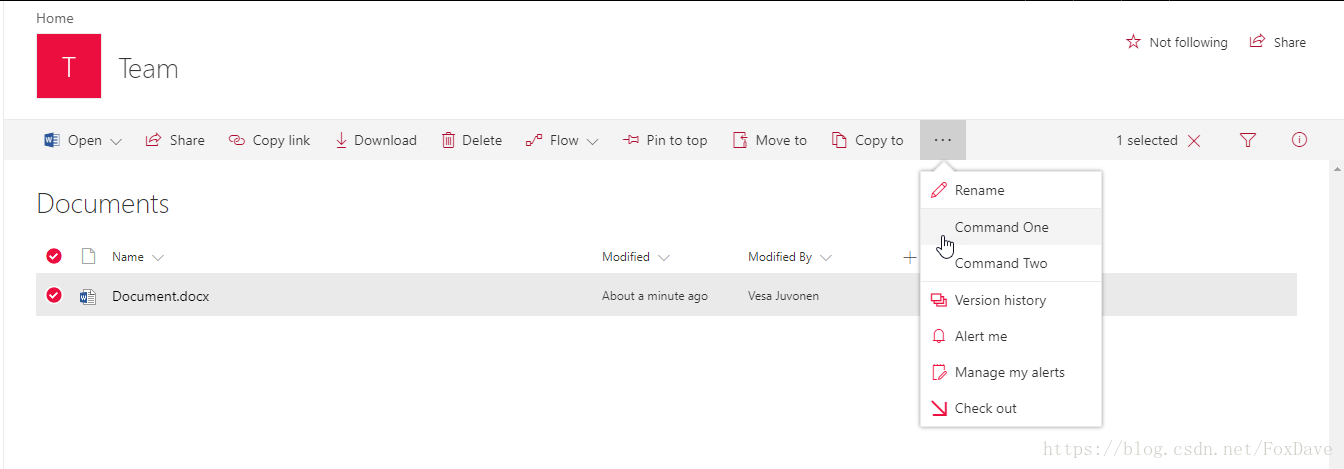Screen dimensions: 1344x469
Task: Clear selection with the X icon
Action: 1194,141
